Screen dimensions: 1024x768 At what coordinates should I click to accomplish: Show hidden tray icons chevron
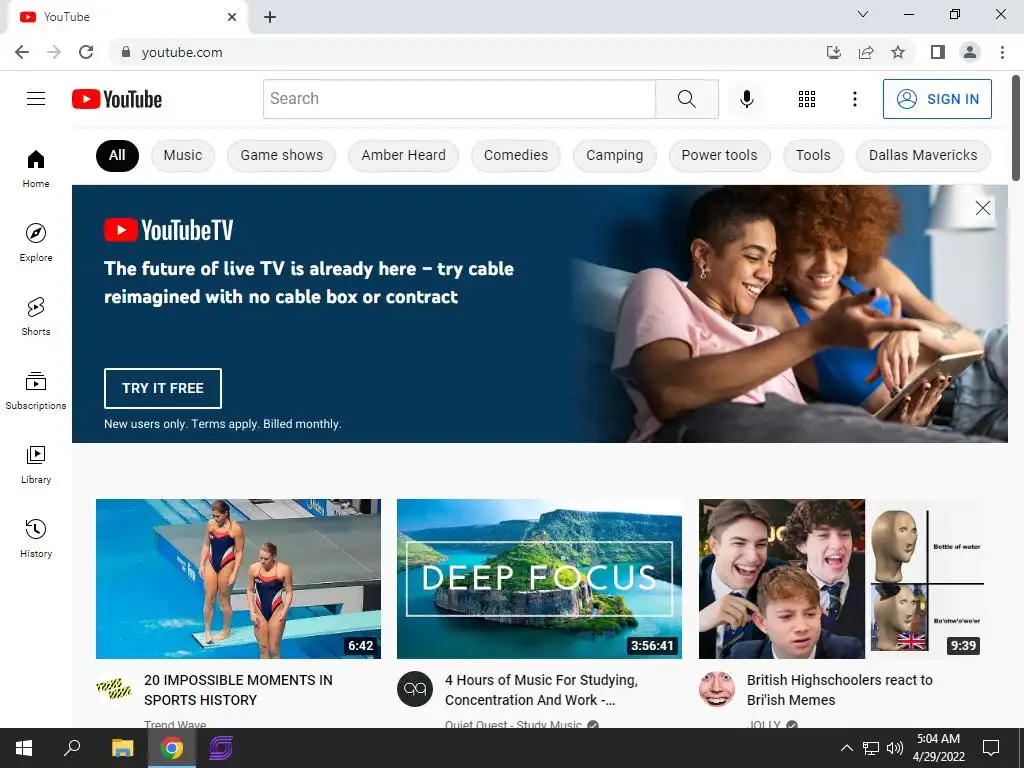(x=846, y=748)
